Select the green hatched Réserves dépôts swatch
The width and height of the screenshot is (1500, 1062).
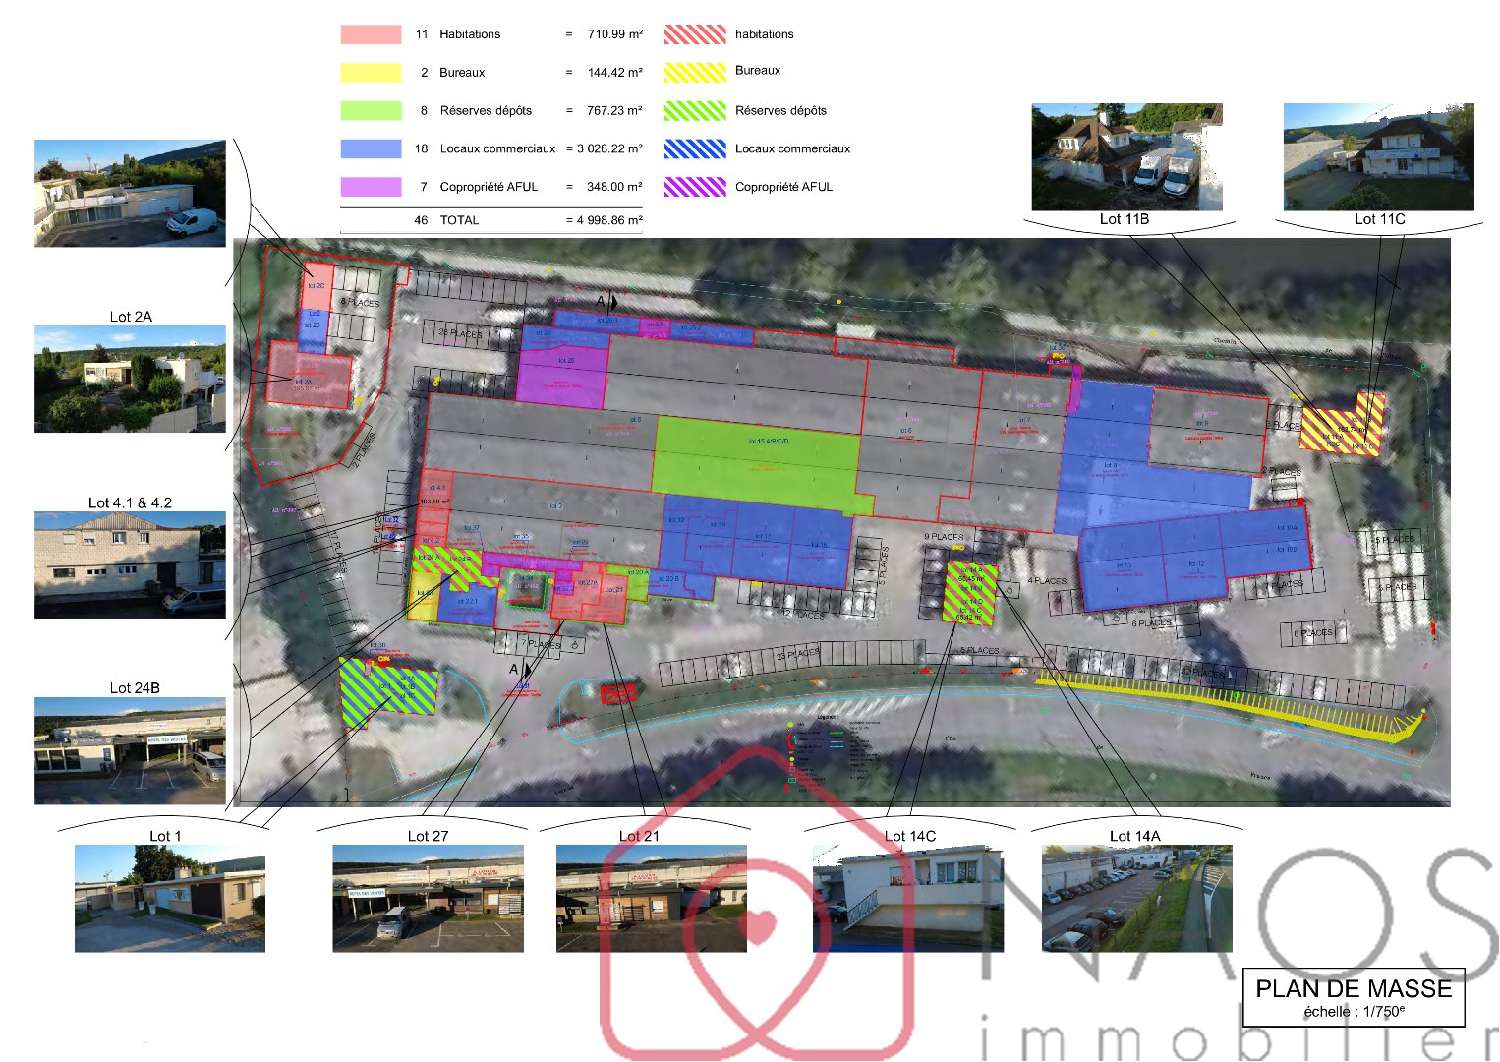click(694, 110)
